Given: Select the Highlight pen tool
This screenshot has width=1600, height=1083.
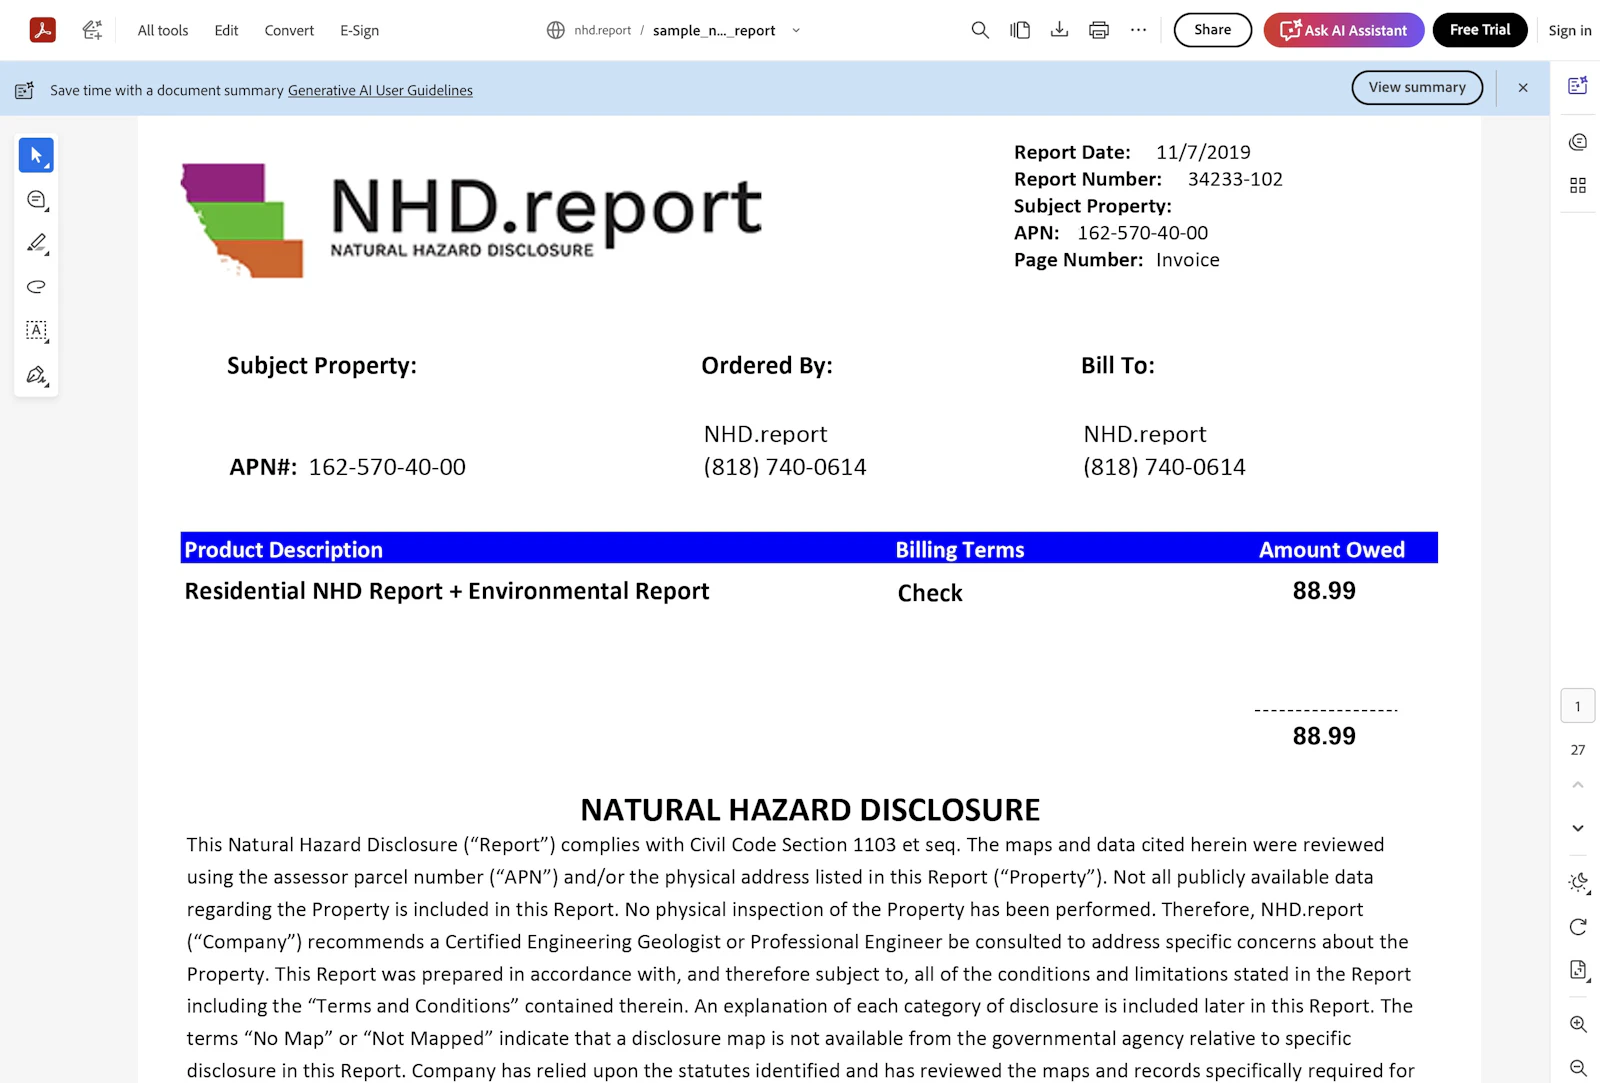Looking at the screenshot, I should coord(36,243).
